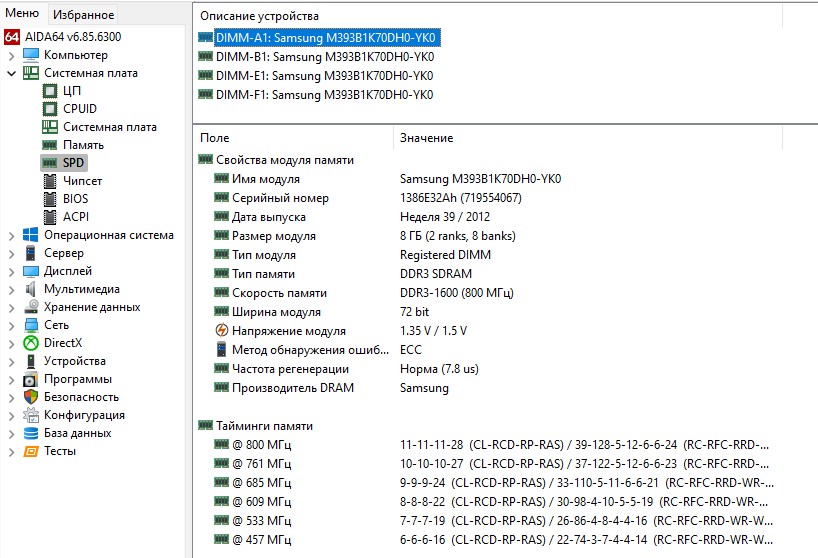Image resolution: width=818 pixels, height=558 pixels.
Task: Select DIMM-E1 Samsung module row
Action: coord(316,76)
